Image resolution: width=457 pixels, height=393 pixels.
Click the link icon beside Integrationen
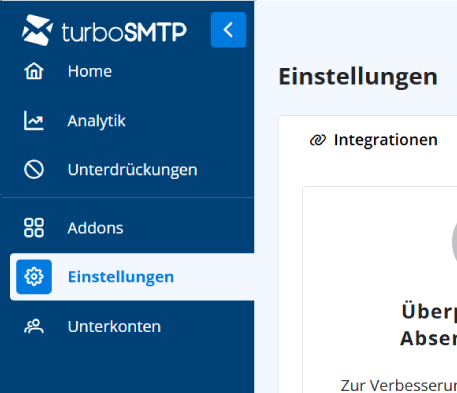tap(318, 140)
